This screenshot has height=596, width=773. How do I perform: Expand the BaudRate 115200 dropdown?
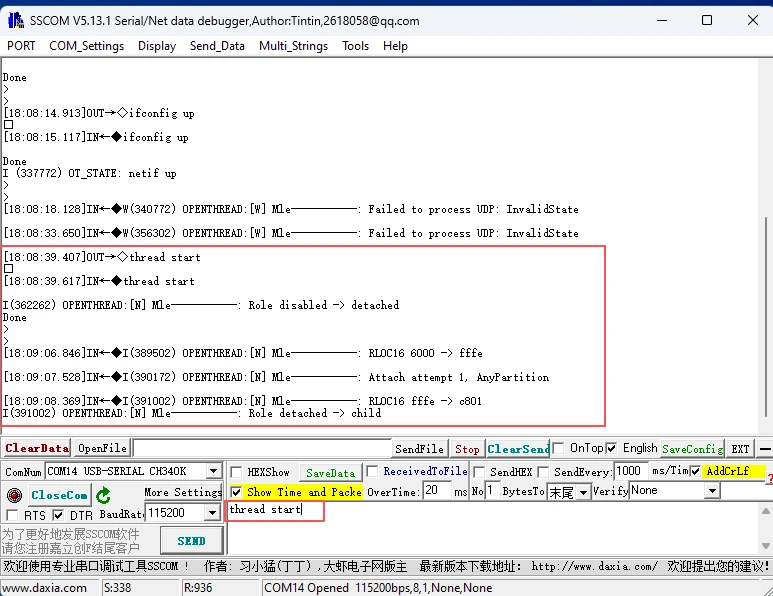212,513
